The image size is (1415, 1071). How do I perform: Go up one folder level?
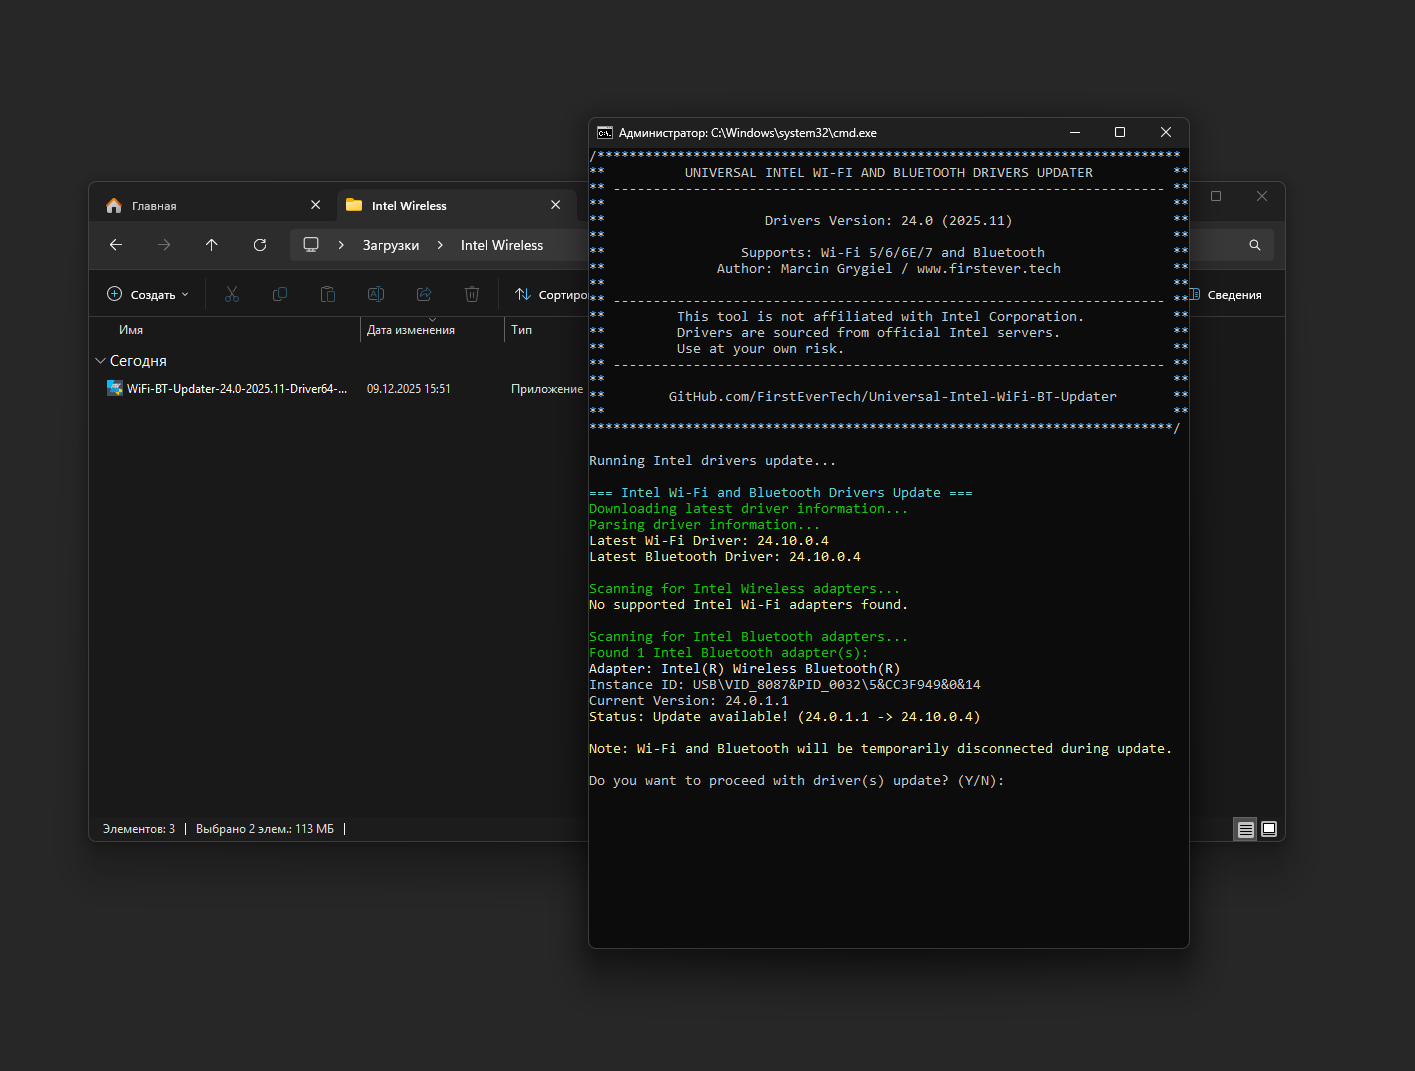tap(212, 245)
